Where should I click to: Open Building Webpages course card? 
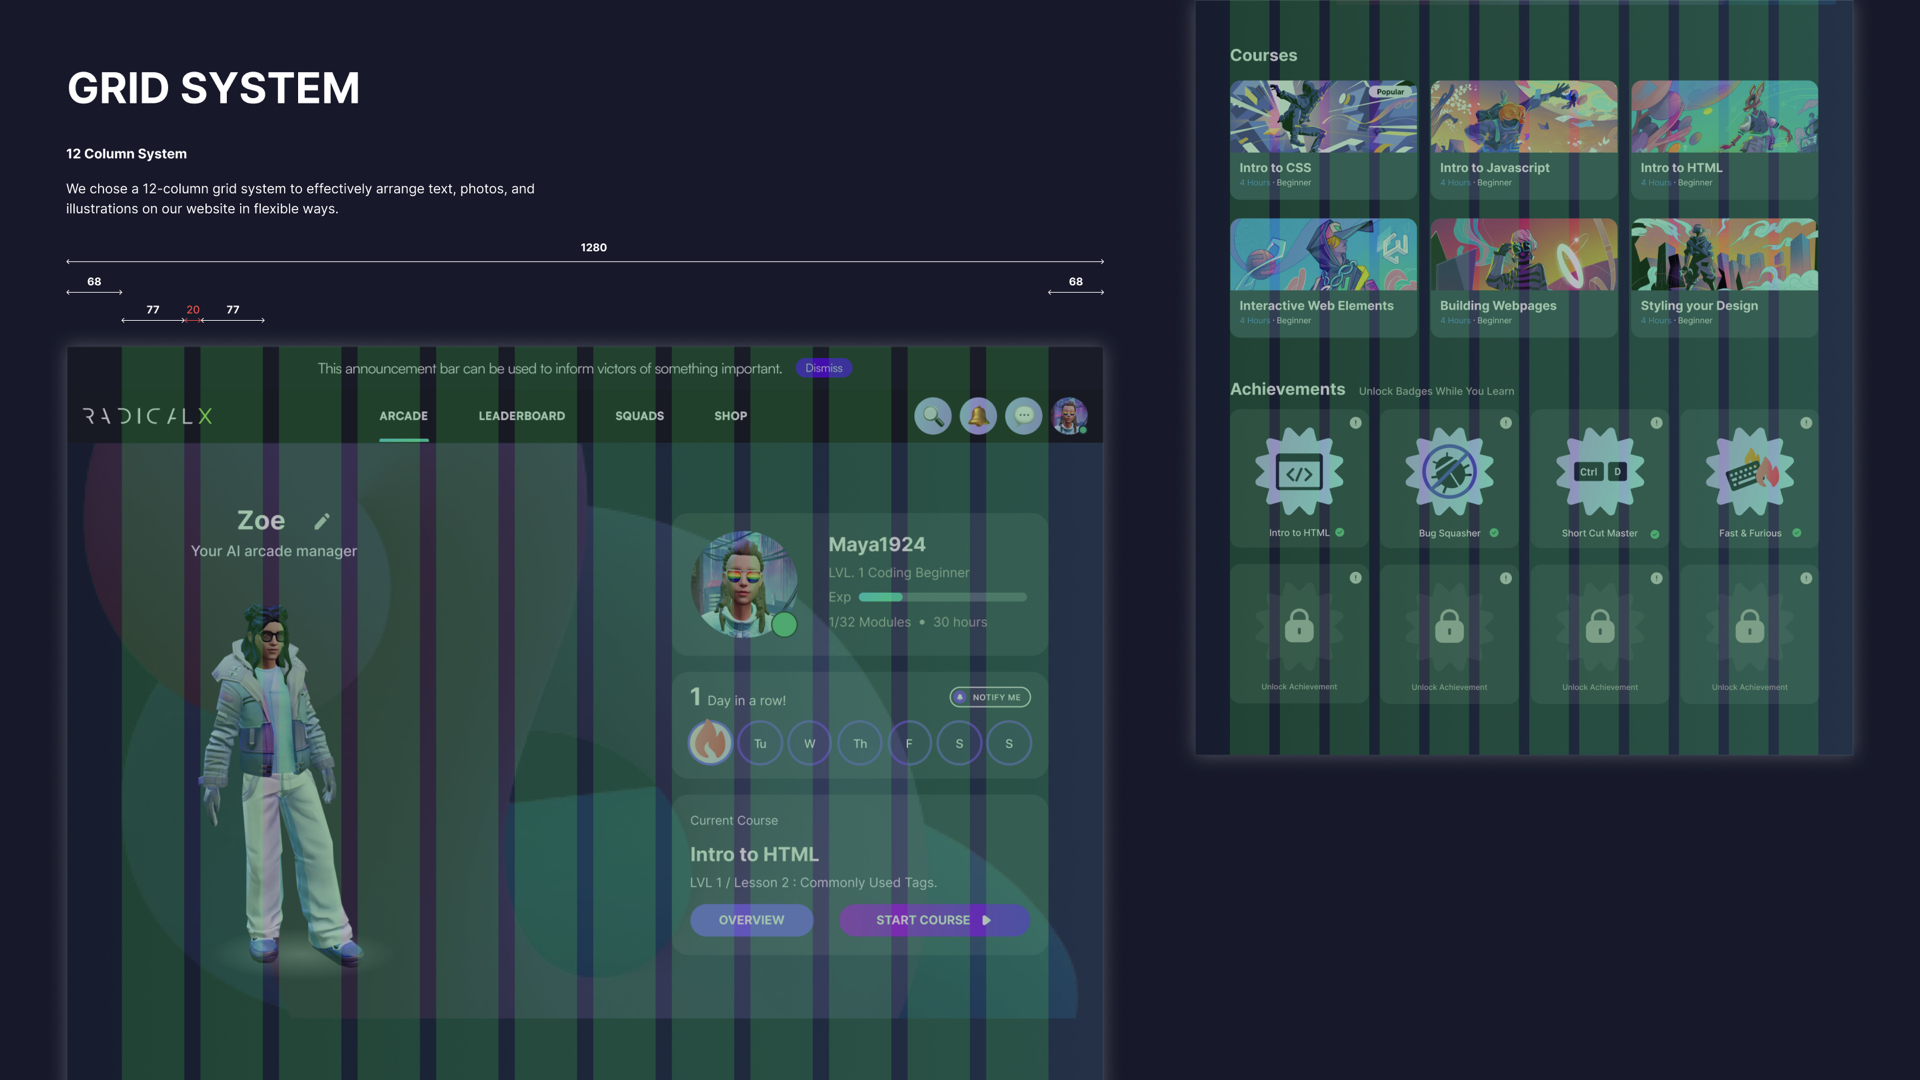tap(1523, 277)
